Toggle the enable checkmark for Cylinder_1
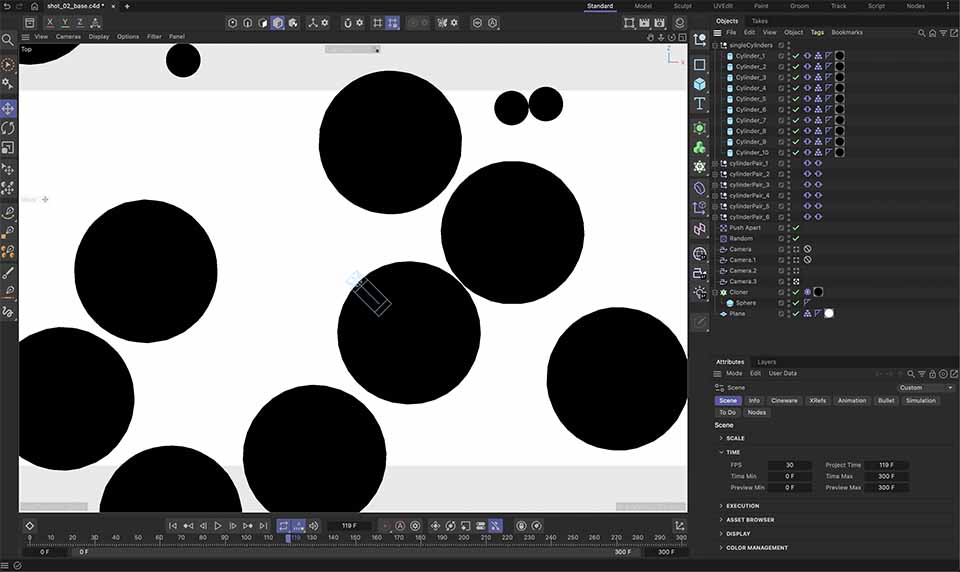This screenshot has height=572, width=960. click(796, 56)
